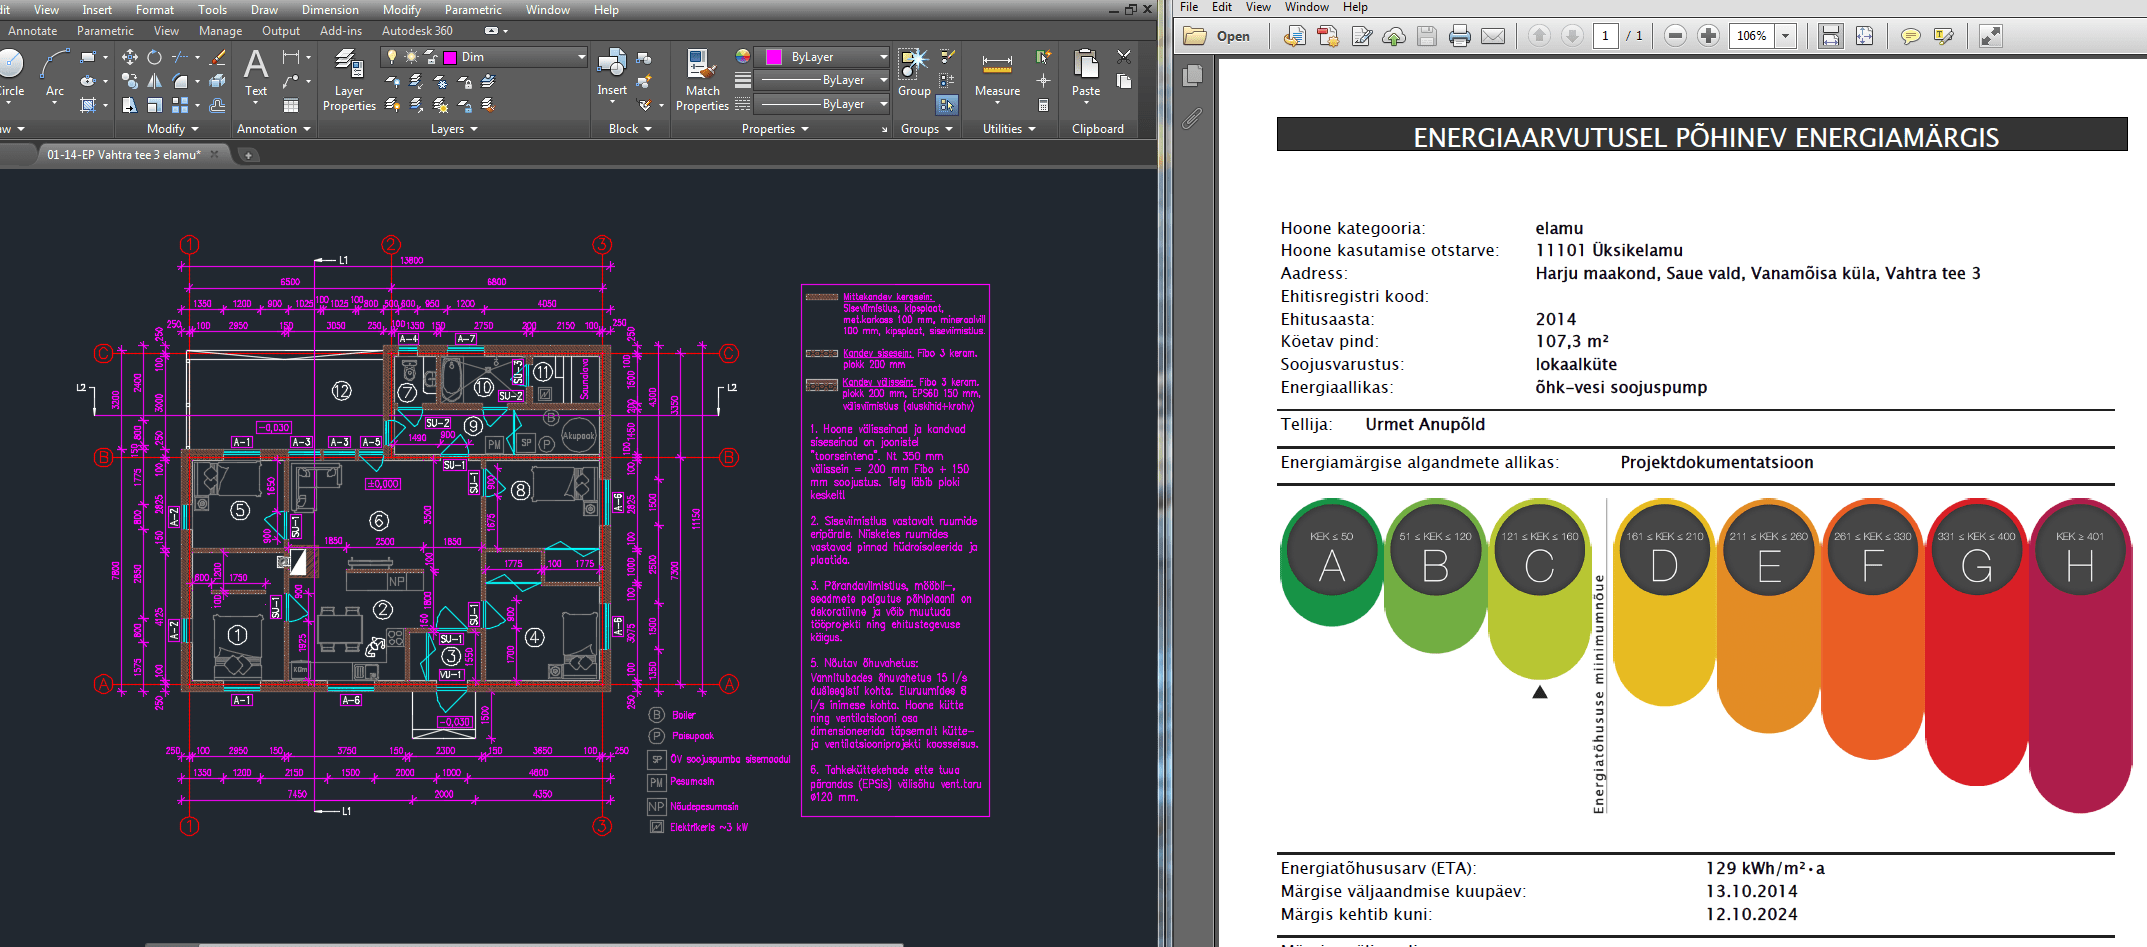Toggle the Dim layer freeze sun icon
This screenshot has height=947, width=2147.
coord(410,57)
